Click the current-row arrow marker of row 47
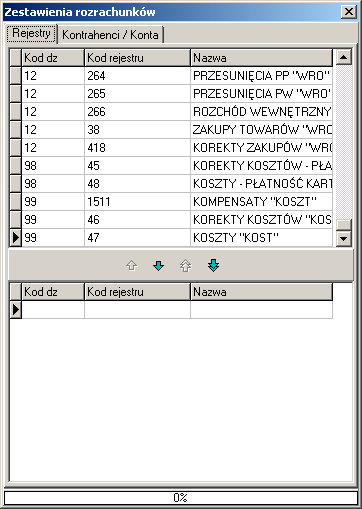Screen dimensions: 362x509 (x=15, y=238)
